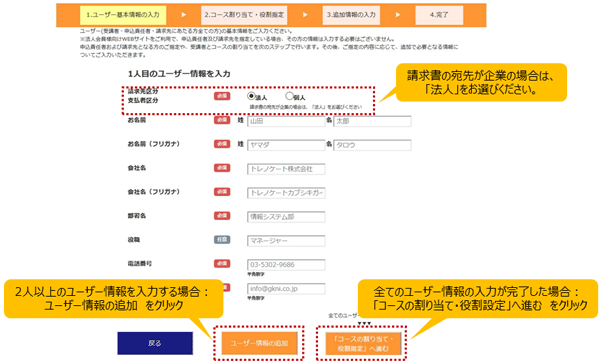Click the 会社名 input field
Image resolution: width=600 pixels, height=362 pixels.
click(286, 169)
